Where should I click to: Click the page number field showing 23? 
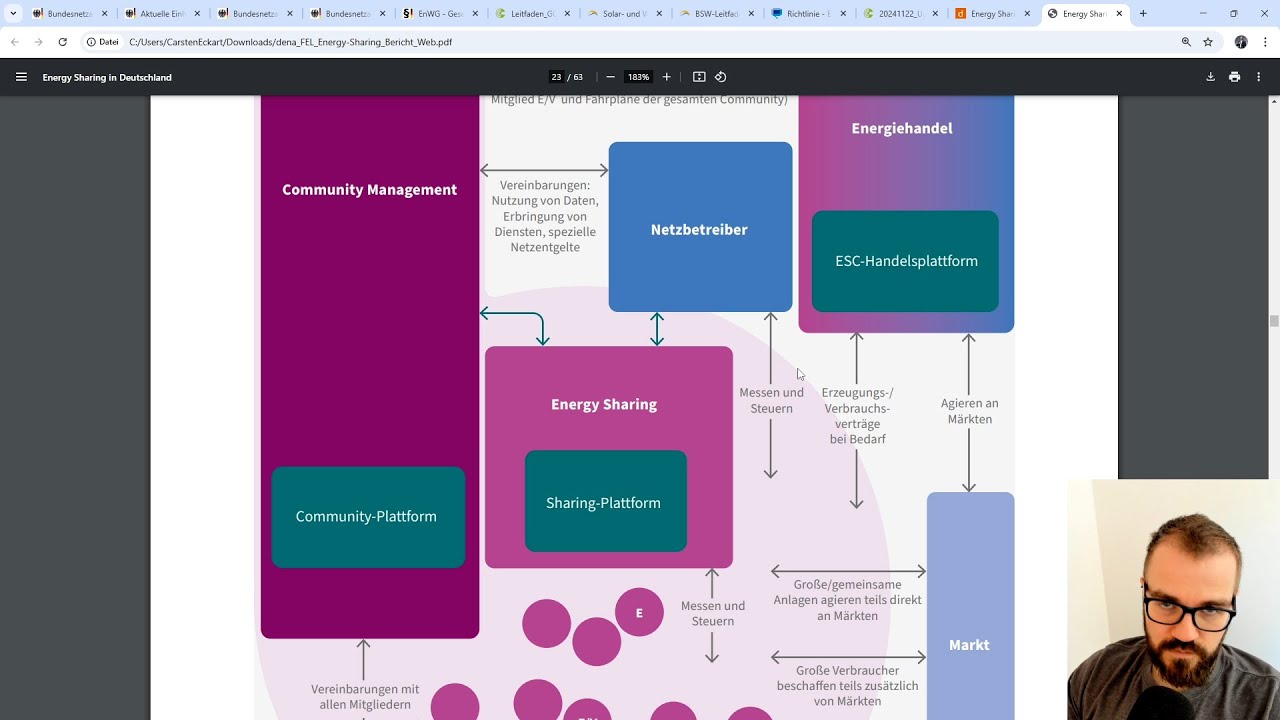(x=556, y=77)
